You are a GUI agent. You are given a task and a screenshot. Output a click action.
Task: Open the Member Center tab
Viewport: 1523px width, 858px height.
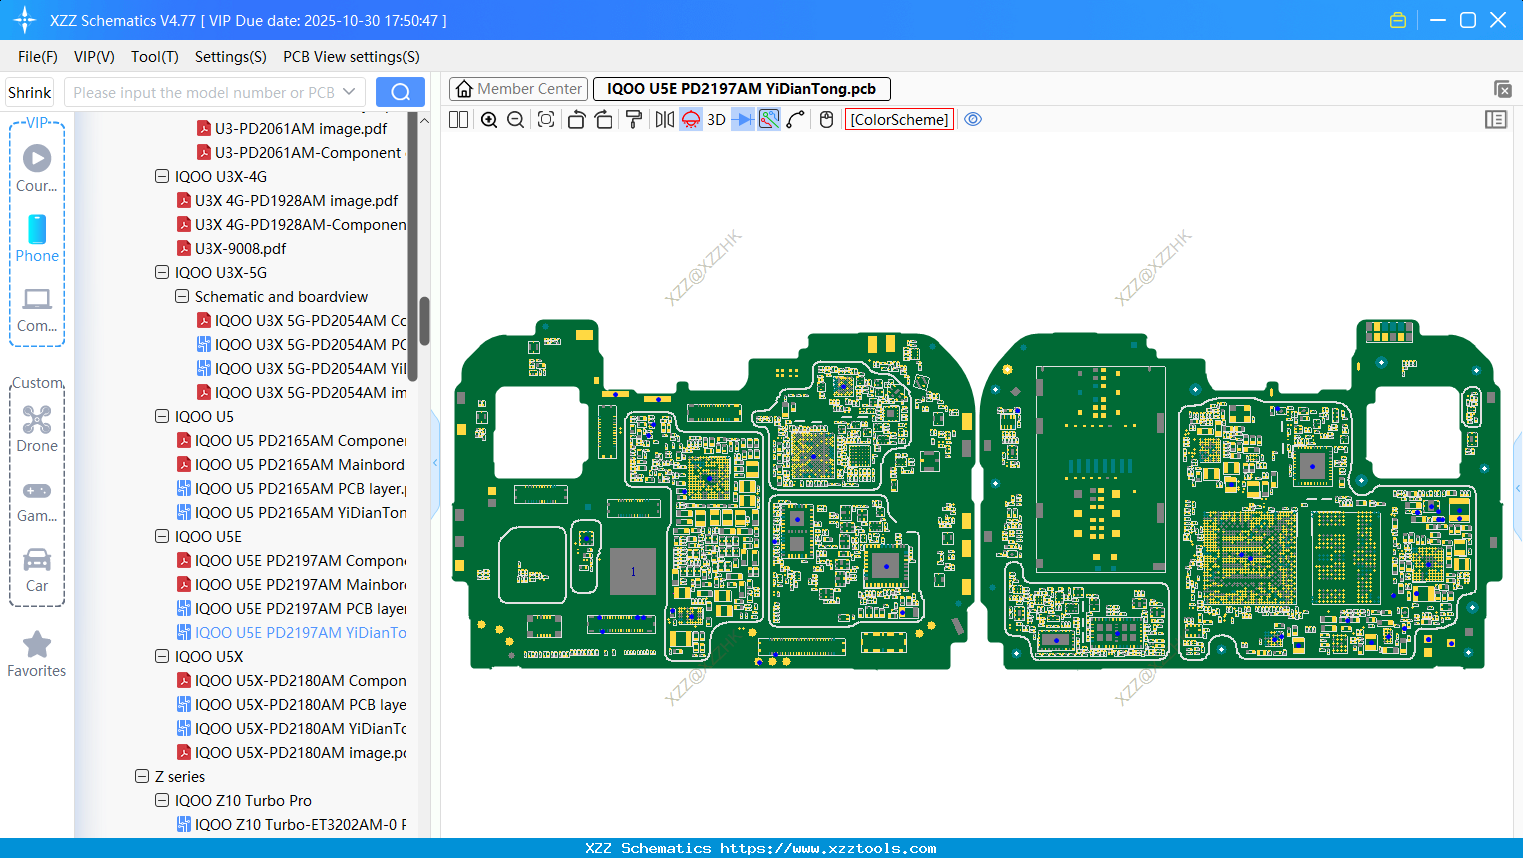tap(519, 89)
